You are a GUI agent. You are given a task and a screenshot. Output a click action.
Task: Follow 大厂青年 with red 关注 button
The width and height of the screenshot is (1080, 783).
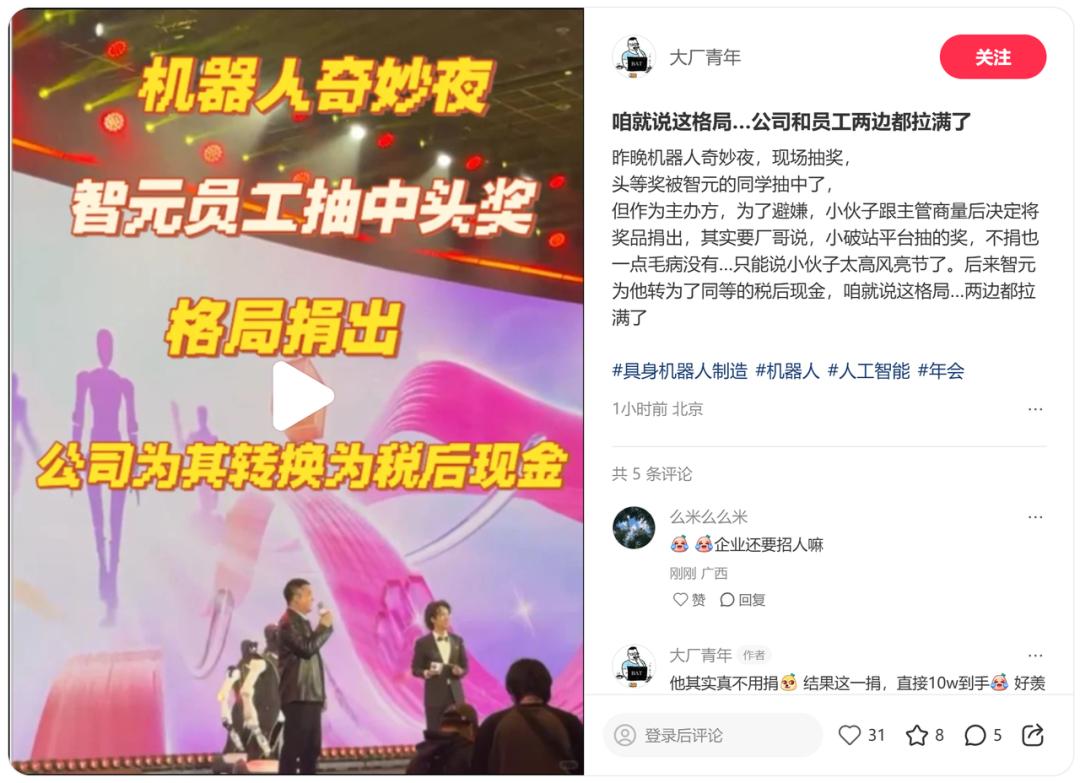[x=993, y=57]
